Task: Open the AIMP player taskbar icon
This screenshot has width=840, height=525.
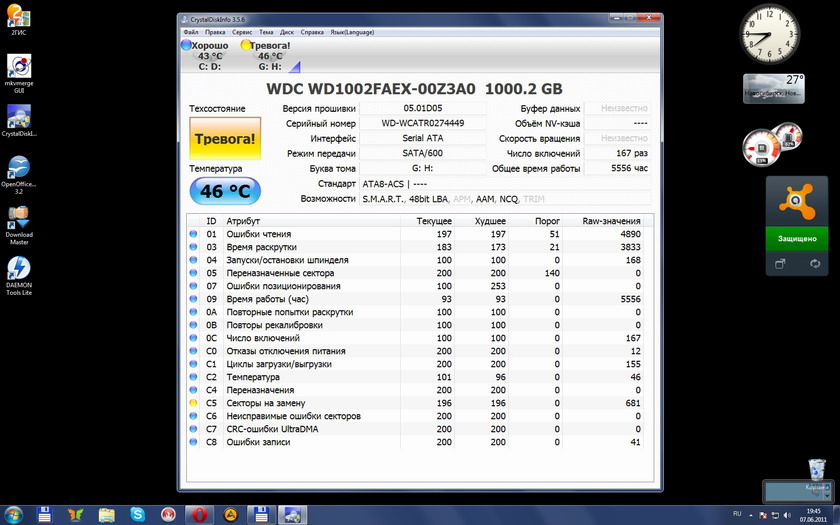Action: [x=230, y=515]
